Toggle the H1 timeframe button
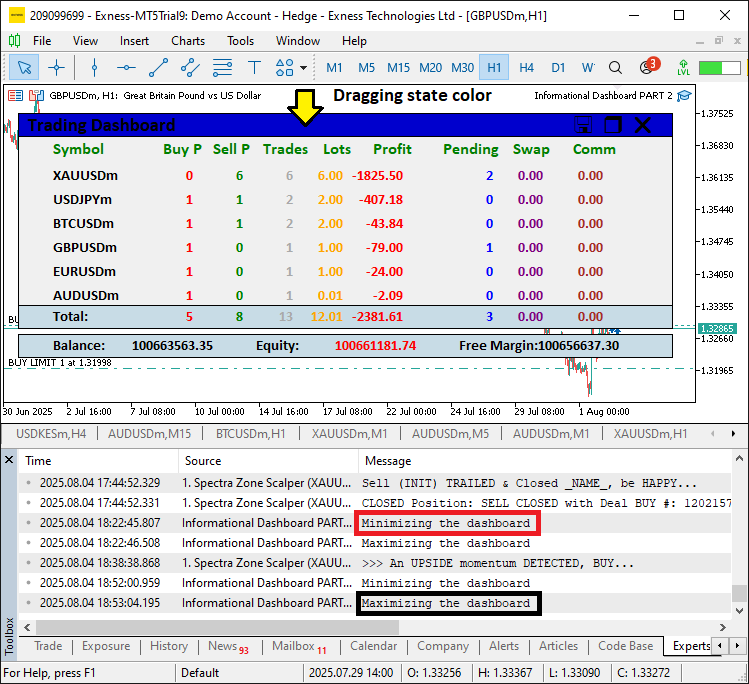Image resolution: width=749 pixels, height=684 pixels. pos(494,67)
